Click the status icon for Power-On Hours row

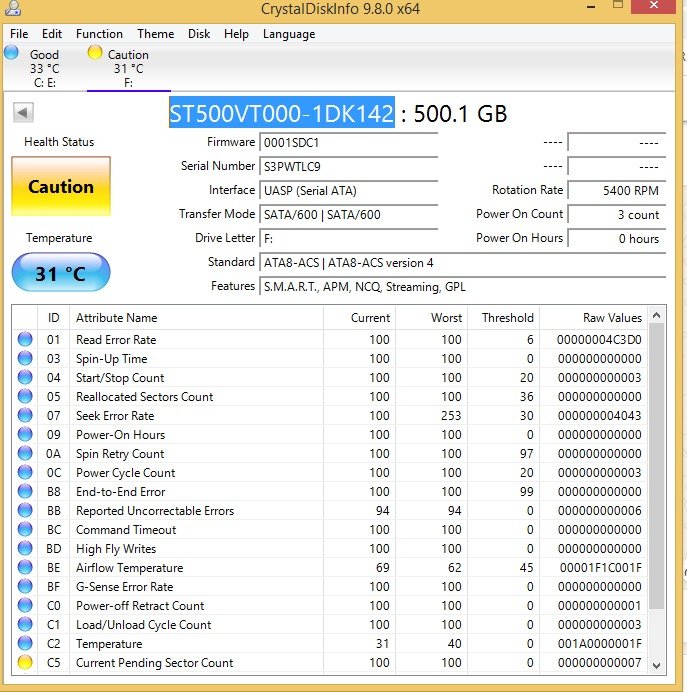click(x=25, y=434)
